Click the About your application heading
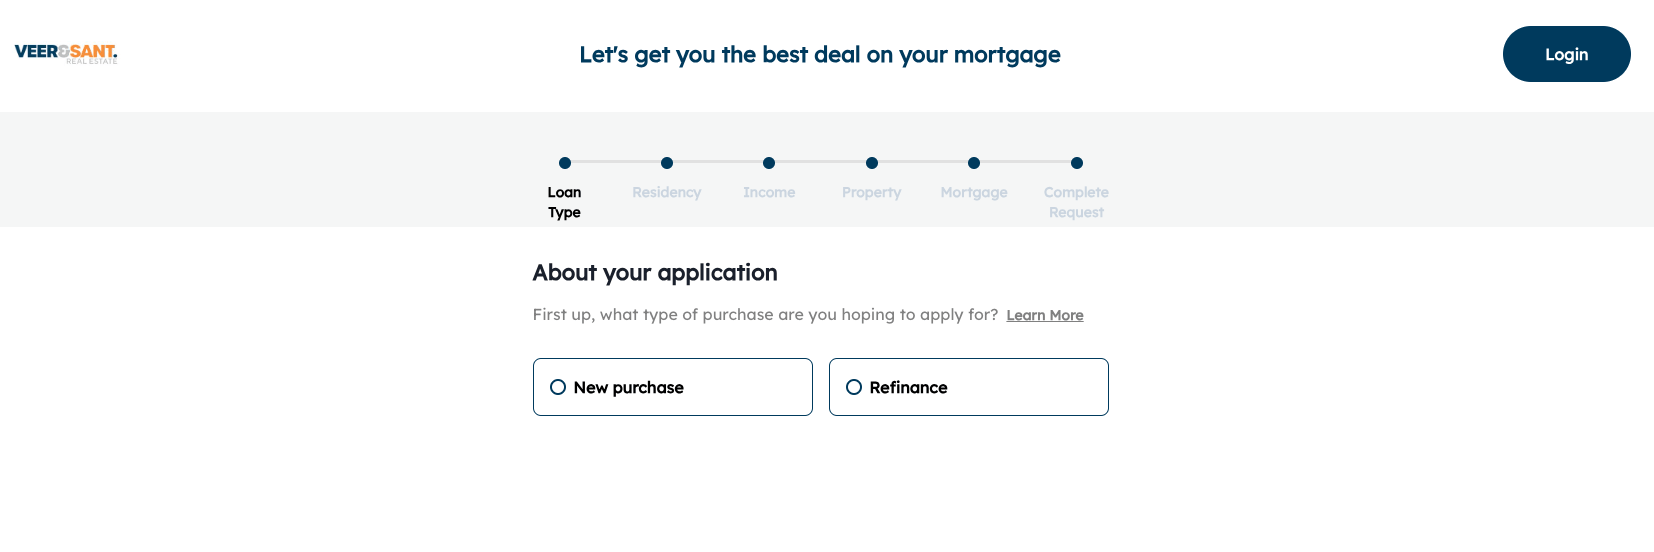This screenshot has height=552, width=1654. click(655, 273)
